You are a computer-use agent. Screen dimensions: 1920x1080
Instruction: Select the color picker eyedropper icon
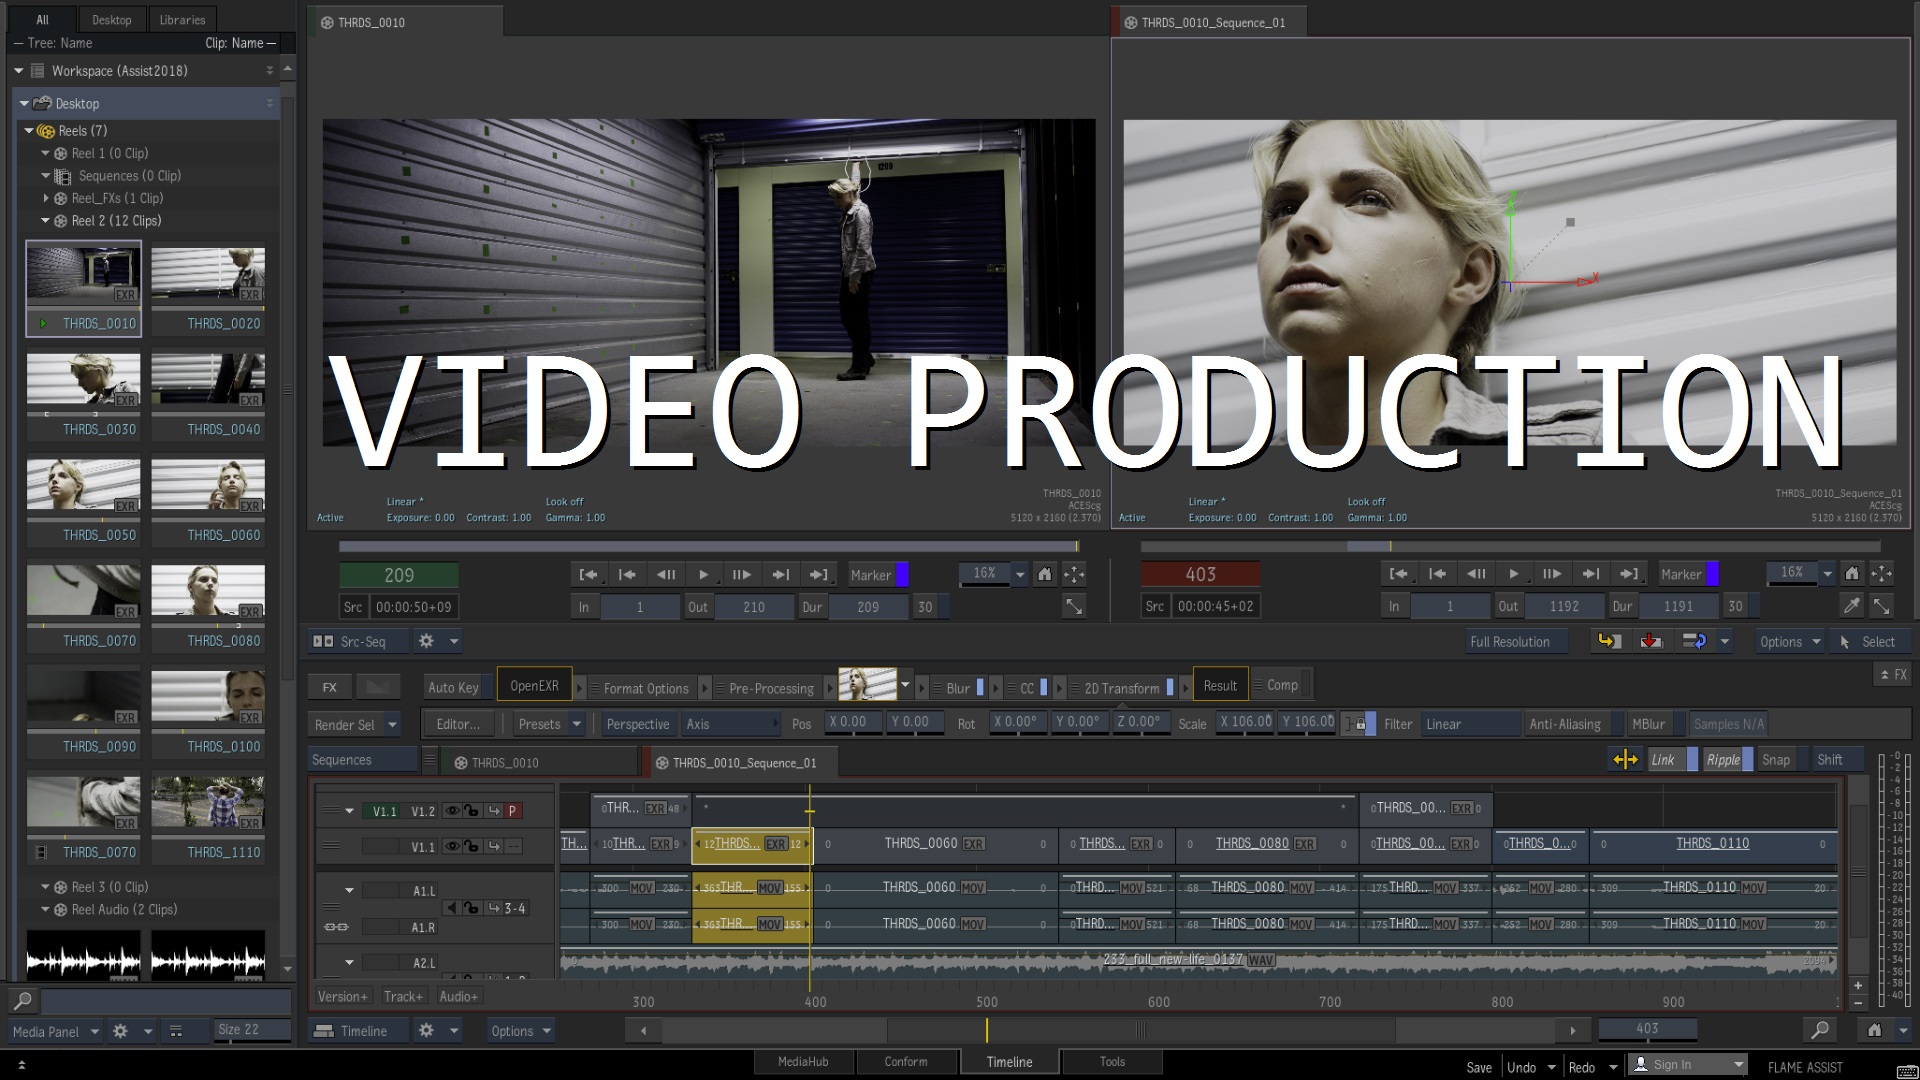point(1851,606)
